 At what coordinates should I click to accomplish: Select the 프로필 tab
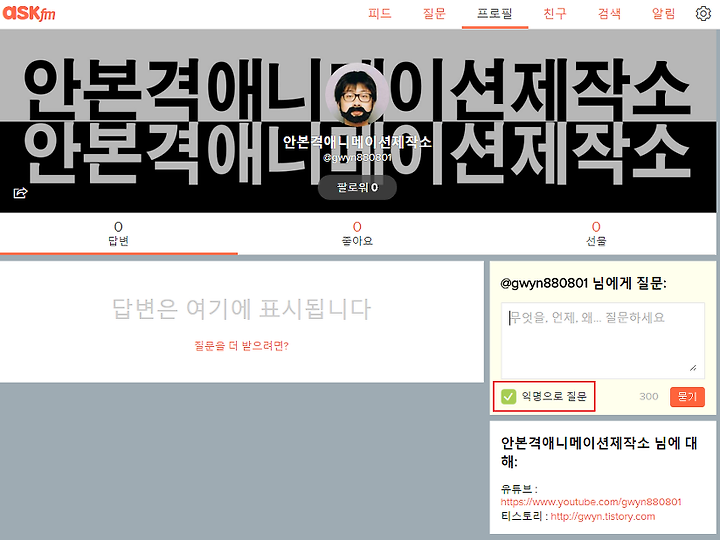point(495,14)
